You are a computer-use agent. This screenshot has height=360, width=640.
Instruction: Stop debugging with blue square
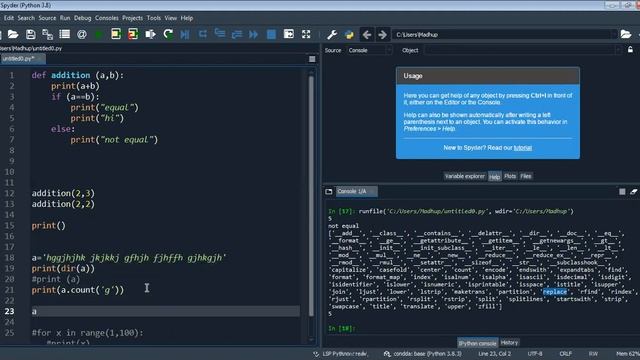(x=271, y=34)
